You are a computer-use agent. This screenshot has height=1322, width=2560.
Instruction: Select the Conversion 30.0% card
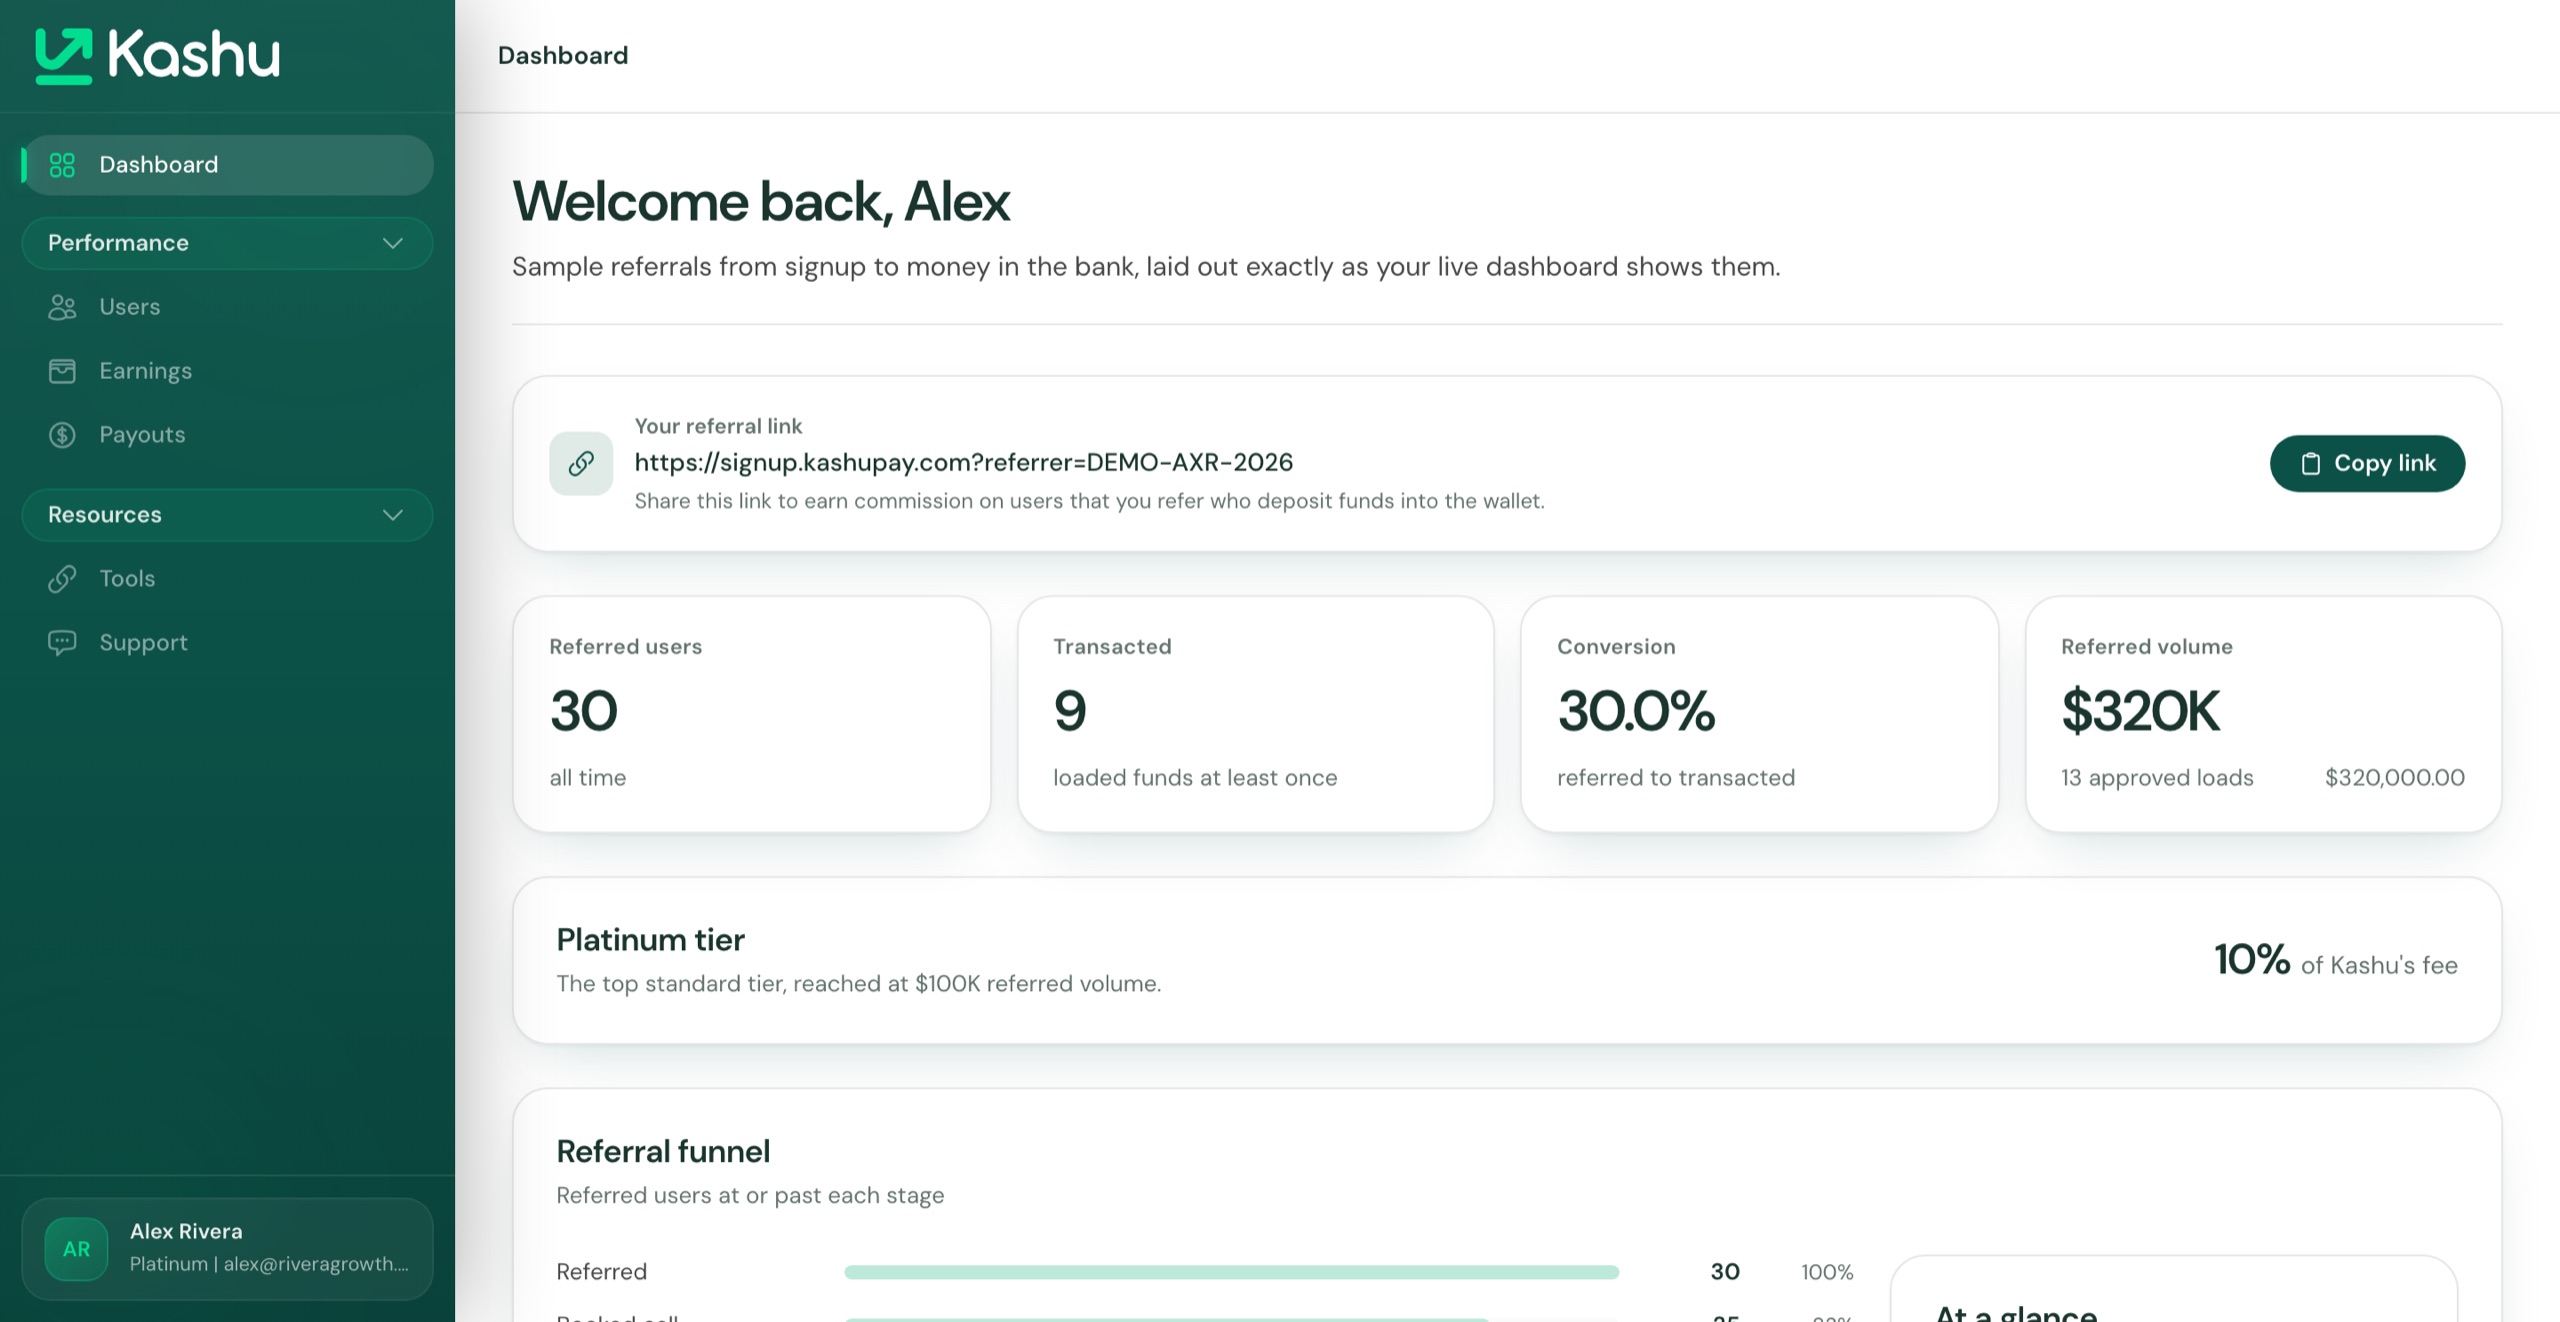point(1760,714)
